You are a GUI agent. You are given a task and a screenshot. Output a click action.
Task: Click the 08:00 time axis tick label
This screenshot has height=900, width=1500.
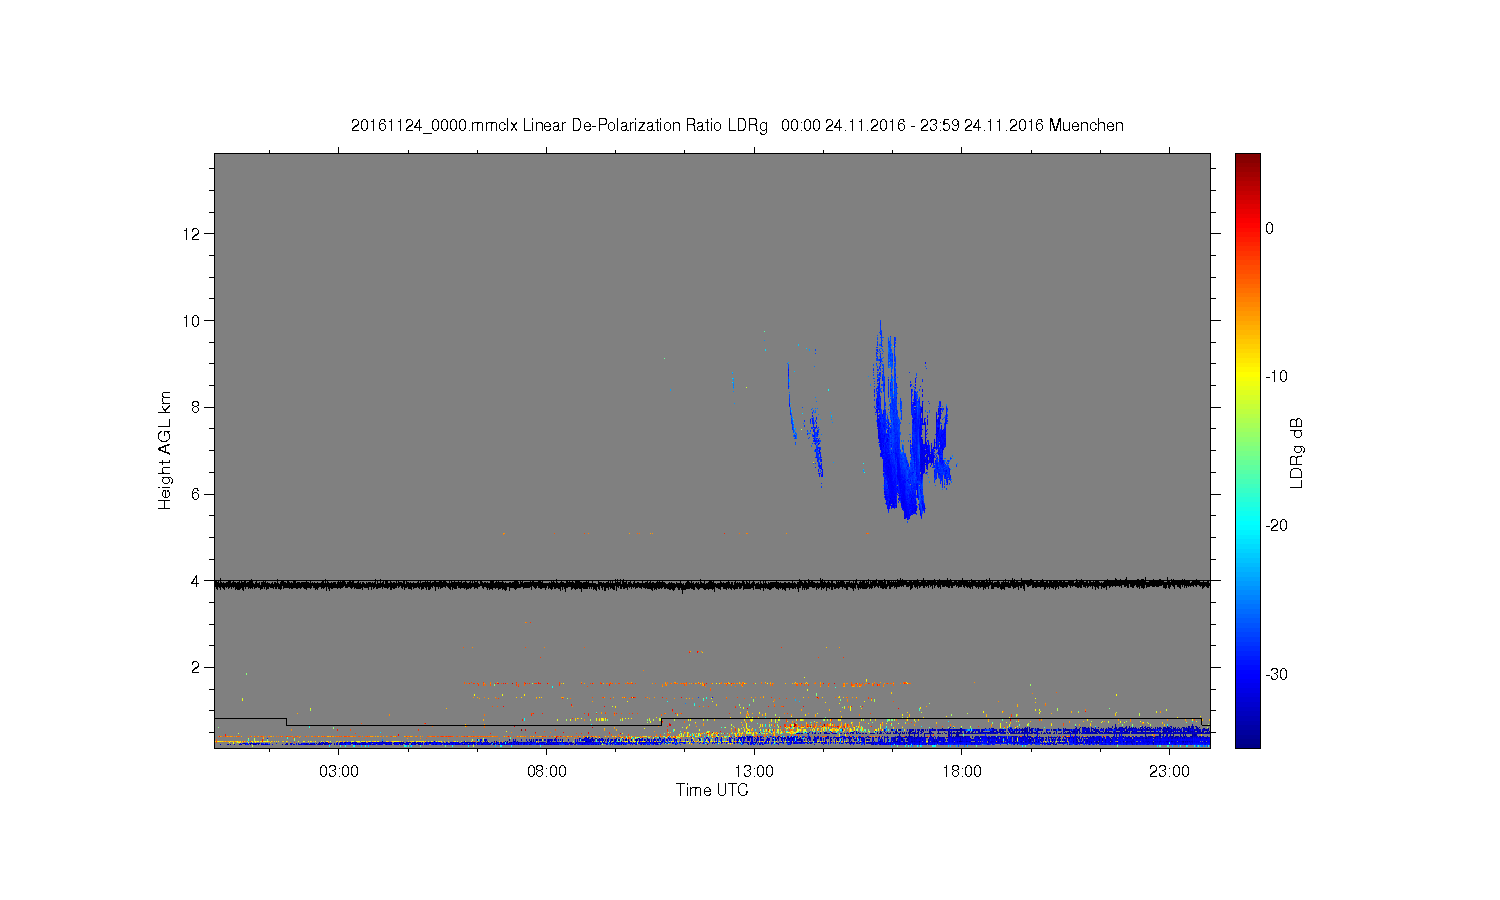[x=547, y=772]
